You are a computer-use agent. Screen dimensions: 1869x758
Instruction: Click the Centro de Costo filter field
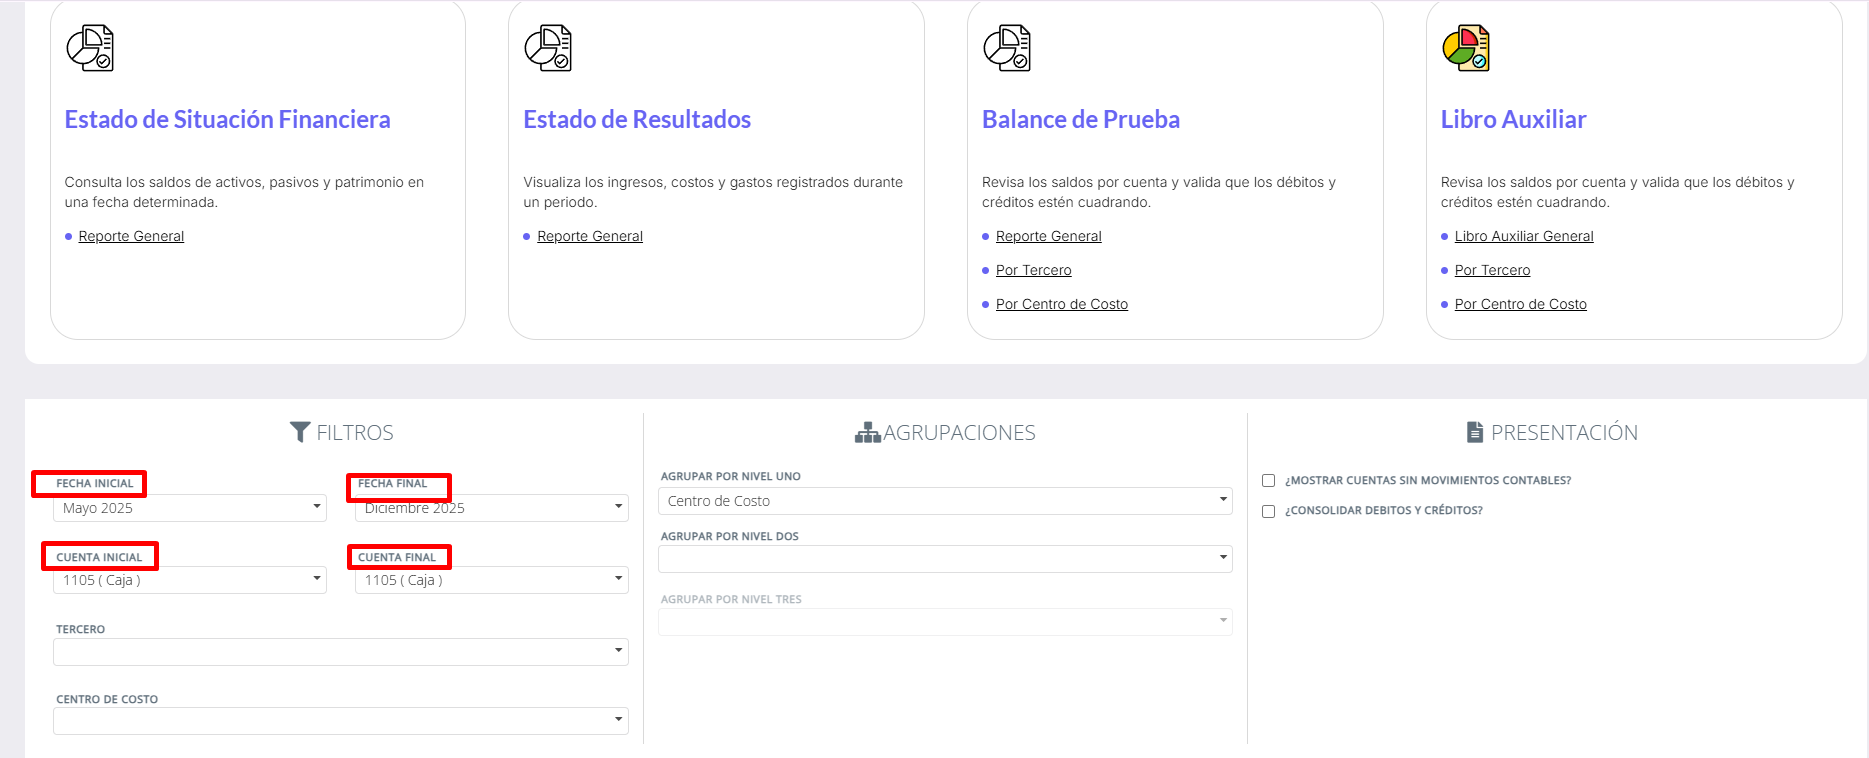(x=340, y=721)
